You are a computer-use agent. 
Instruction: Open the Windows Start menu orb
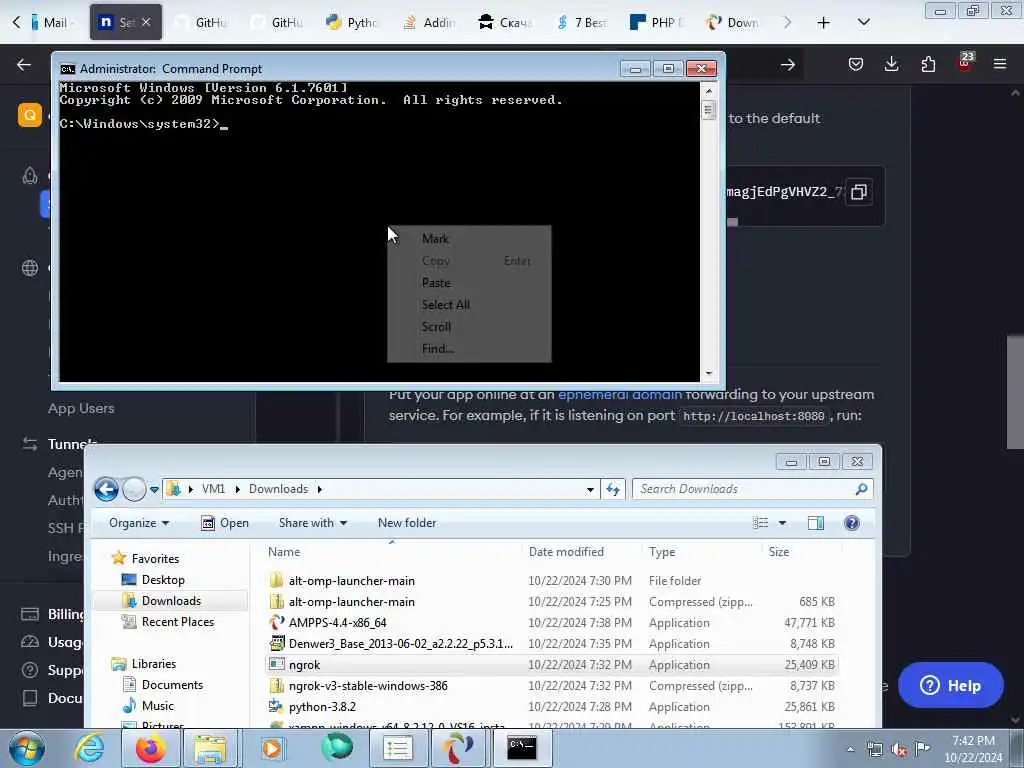[27, 748]
